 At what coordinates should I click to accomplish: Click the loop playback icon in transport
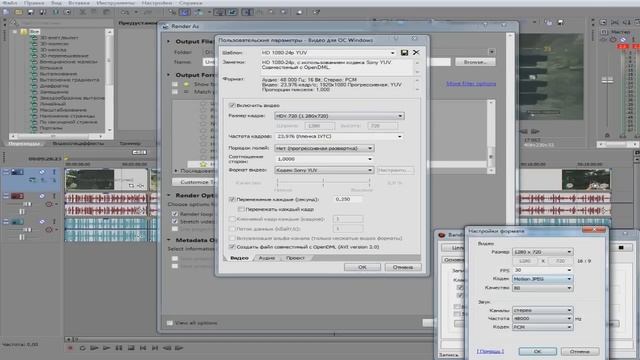coord(82,348)
